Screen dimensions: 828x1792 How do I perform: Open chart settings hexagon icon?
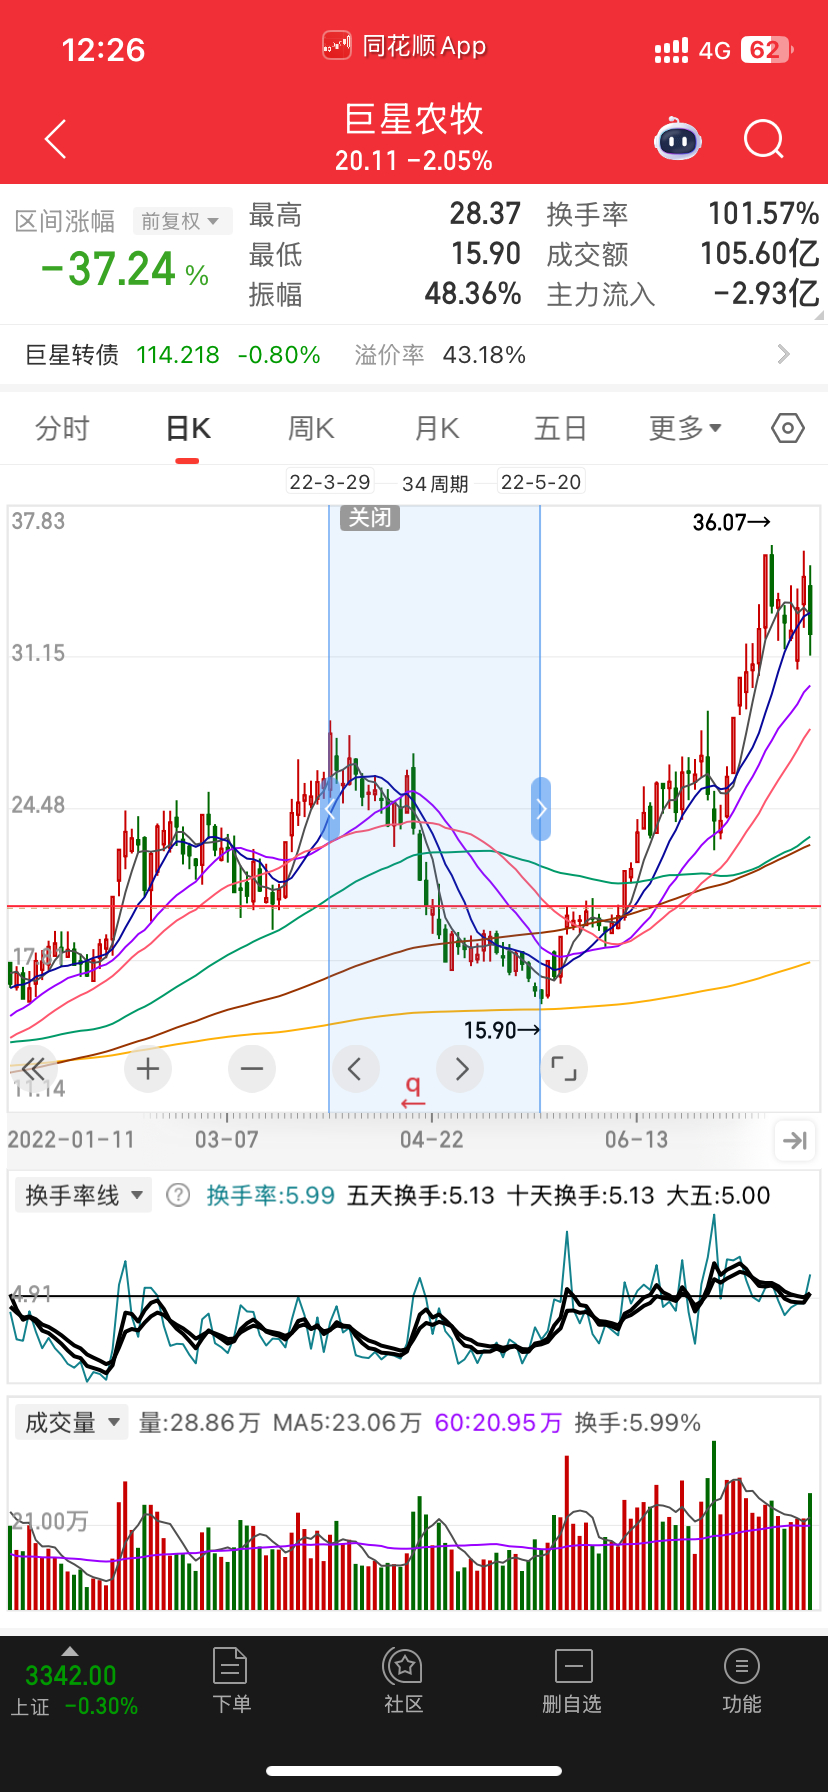pyautogui.click(x=788, y=429)
